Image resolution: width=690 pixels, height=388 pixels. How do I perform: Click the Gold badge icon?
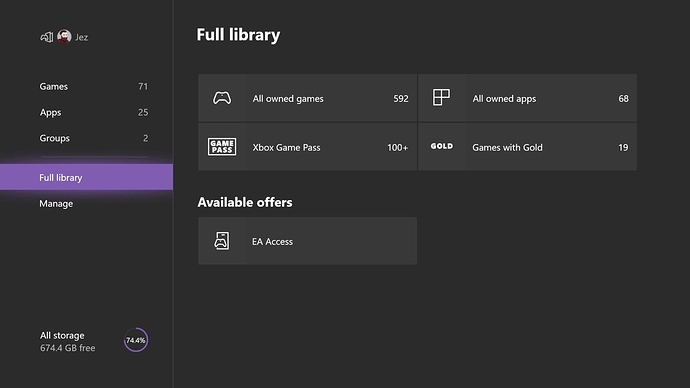[x=441, y=146]
